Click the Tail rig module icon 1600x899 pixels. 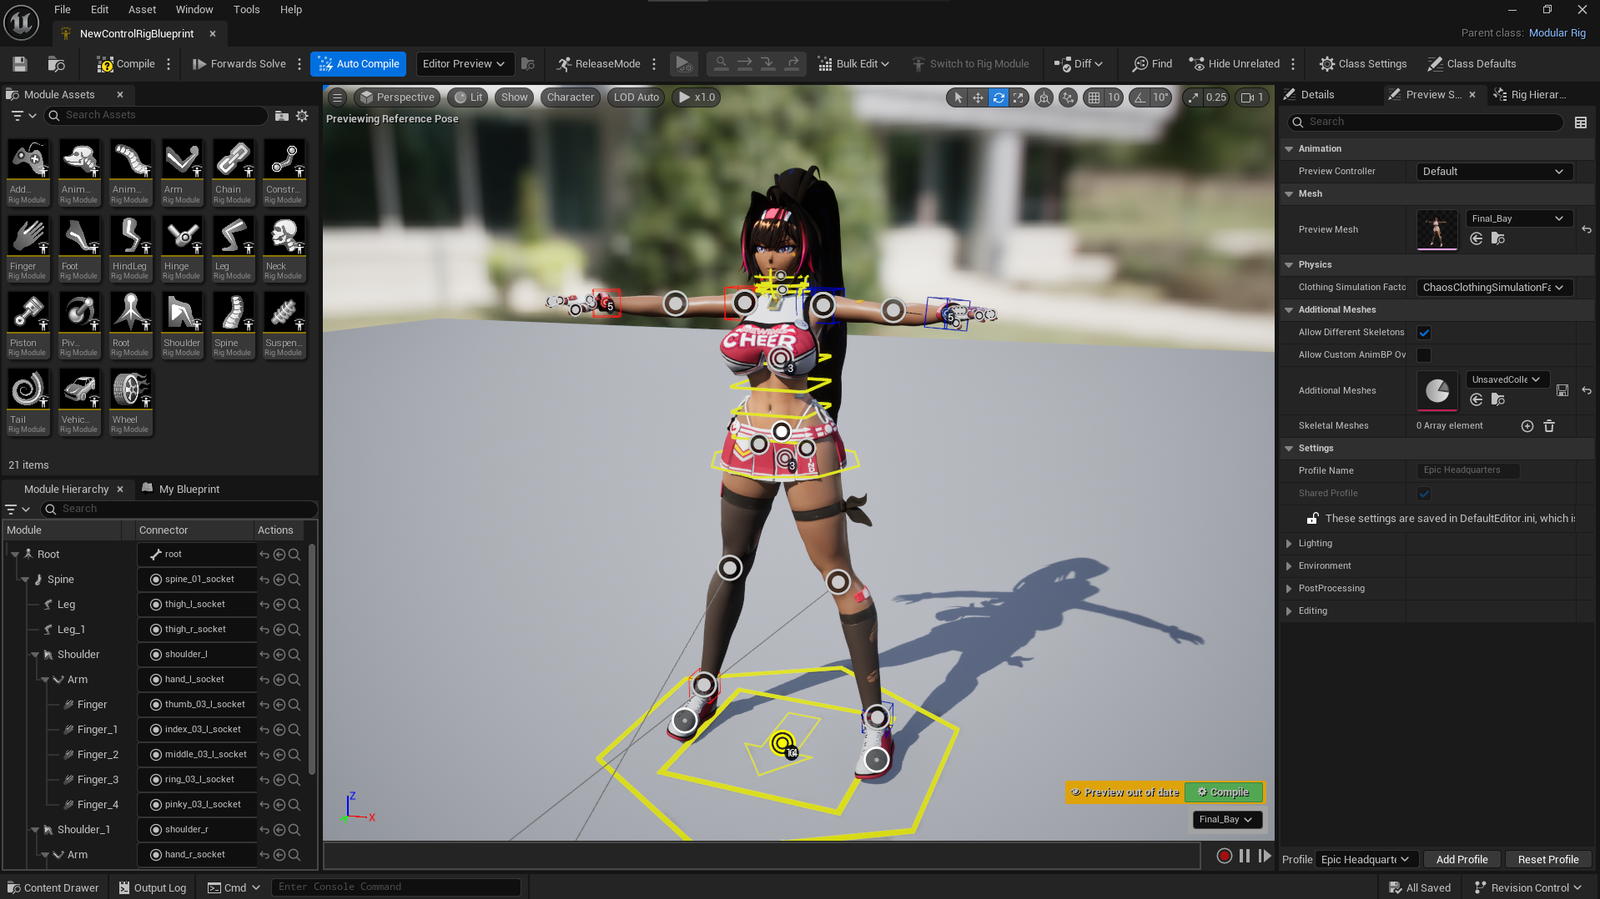point(28,401)
